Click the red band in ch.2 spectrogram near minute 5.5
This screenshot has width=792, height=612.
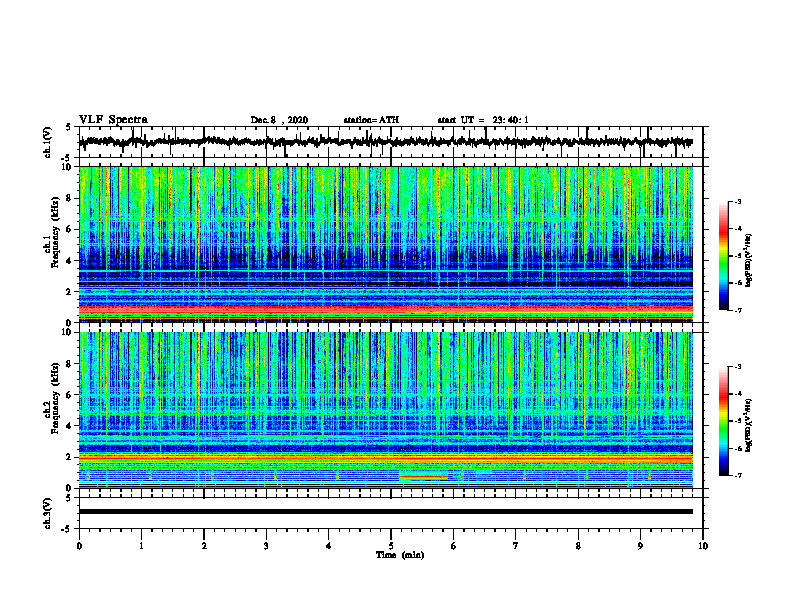coord(423,476)
